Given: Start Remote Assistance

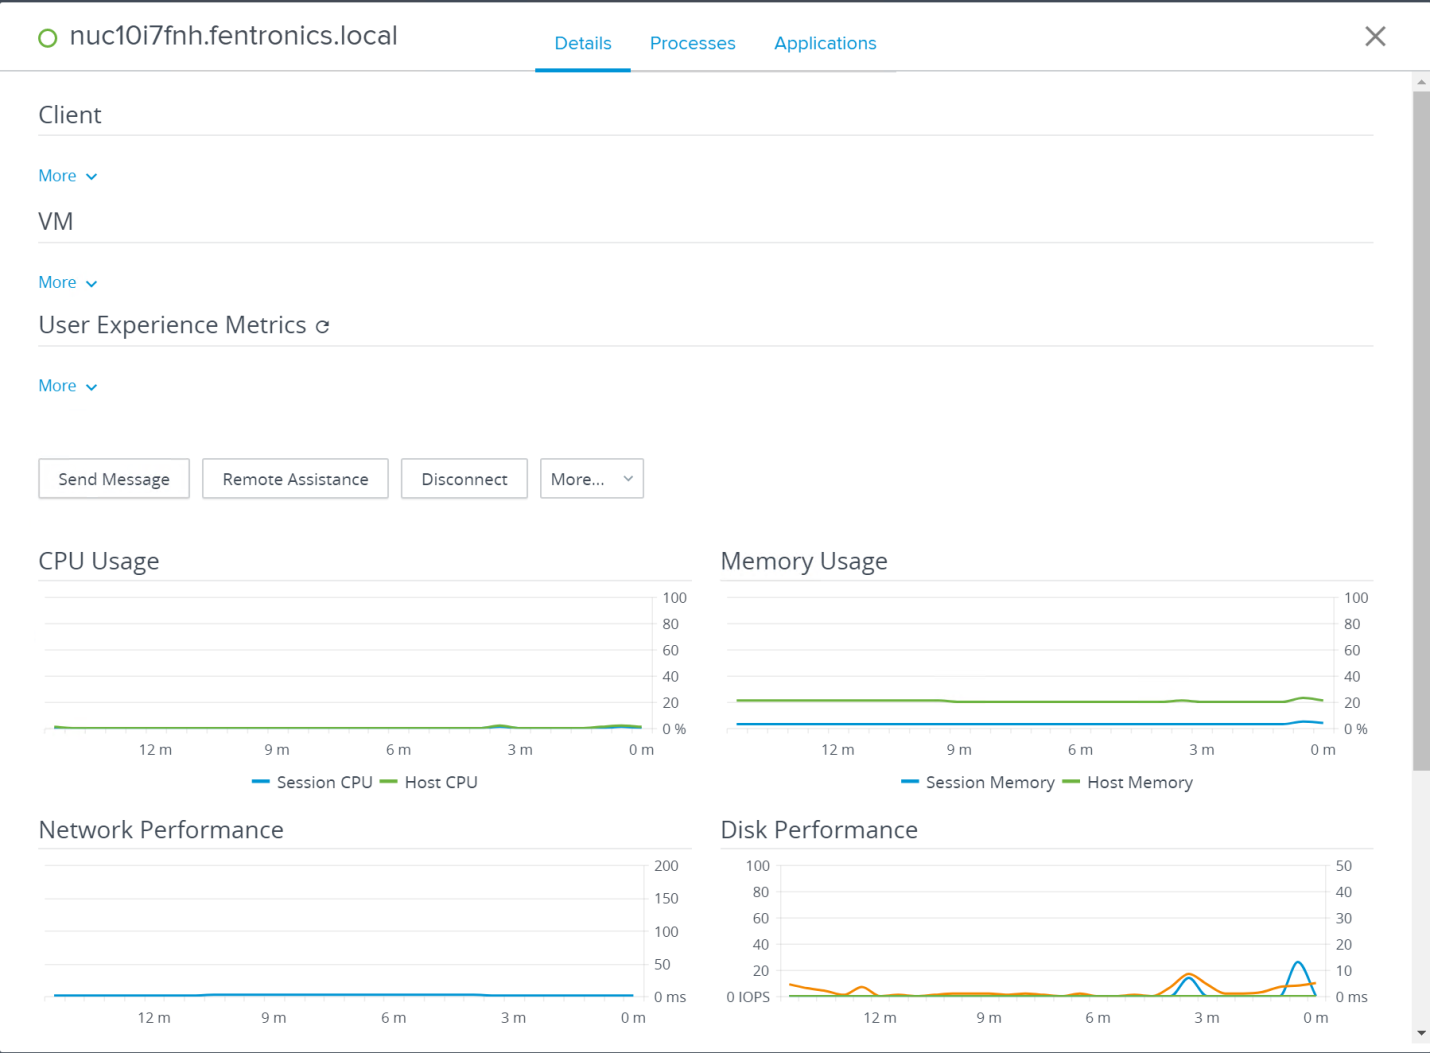Looking at the screenshot, I should 295,479.
